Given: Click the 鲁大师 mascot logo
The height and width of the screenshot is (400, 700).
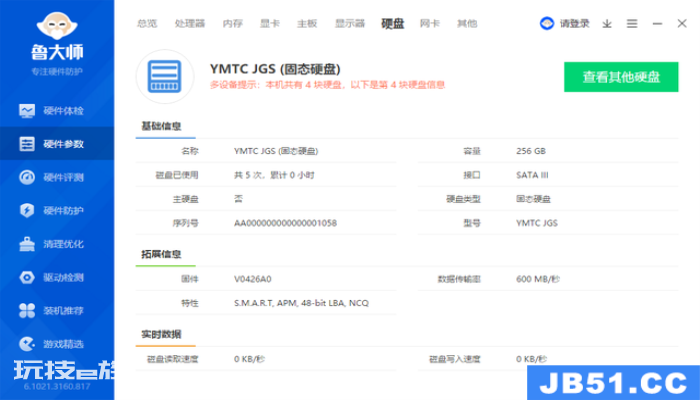Looking at the screenshot, I should [x=57, y=25].
